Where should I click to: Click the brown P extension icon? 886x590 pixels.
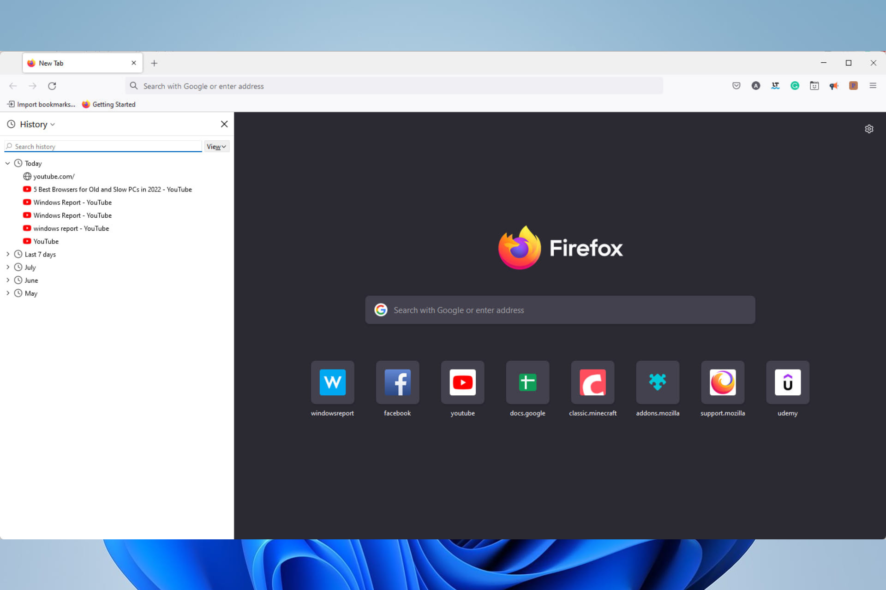click(853, 86)
